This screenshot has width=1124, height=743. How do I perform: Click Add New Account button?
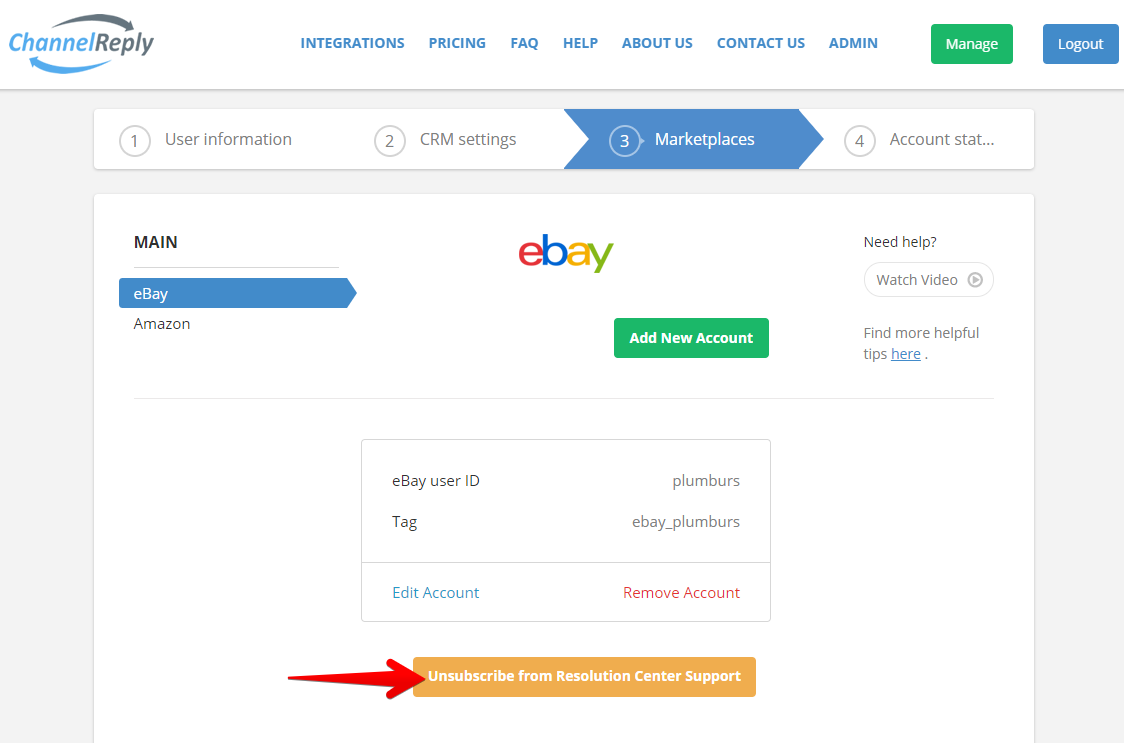[691, 338]
